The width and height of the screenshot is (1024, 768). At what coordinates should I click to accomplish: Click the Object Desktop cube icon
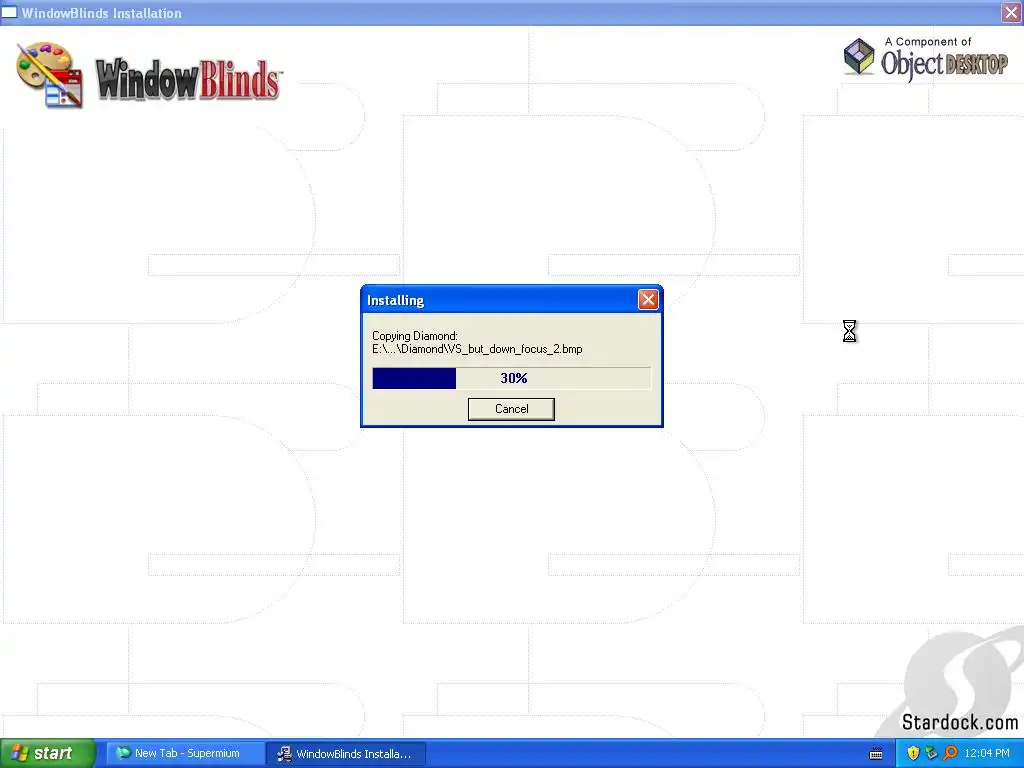(859, 56)
